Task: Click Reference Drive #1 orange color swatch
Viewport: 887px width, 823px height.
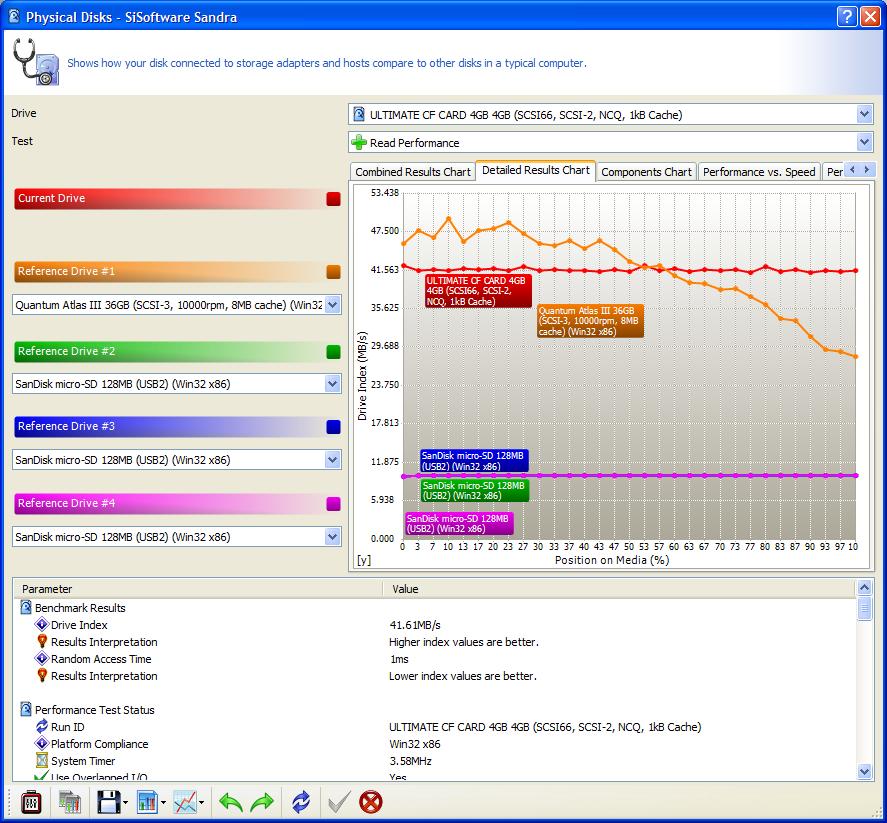Action: [x=333, y=272]
